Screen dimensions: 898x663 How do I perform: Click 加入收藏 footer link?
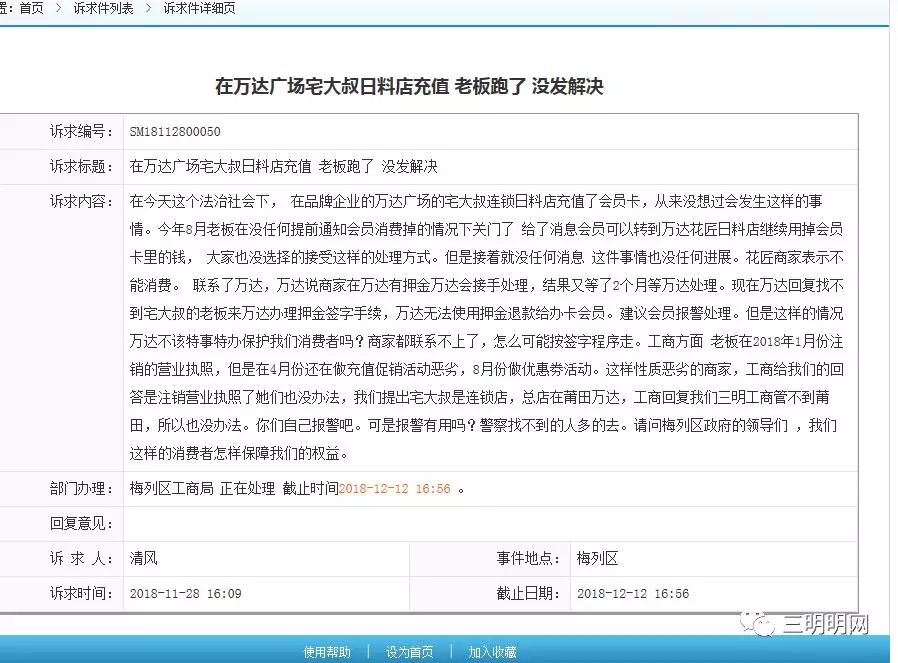(493, 652)
